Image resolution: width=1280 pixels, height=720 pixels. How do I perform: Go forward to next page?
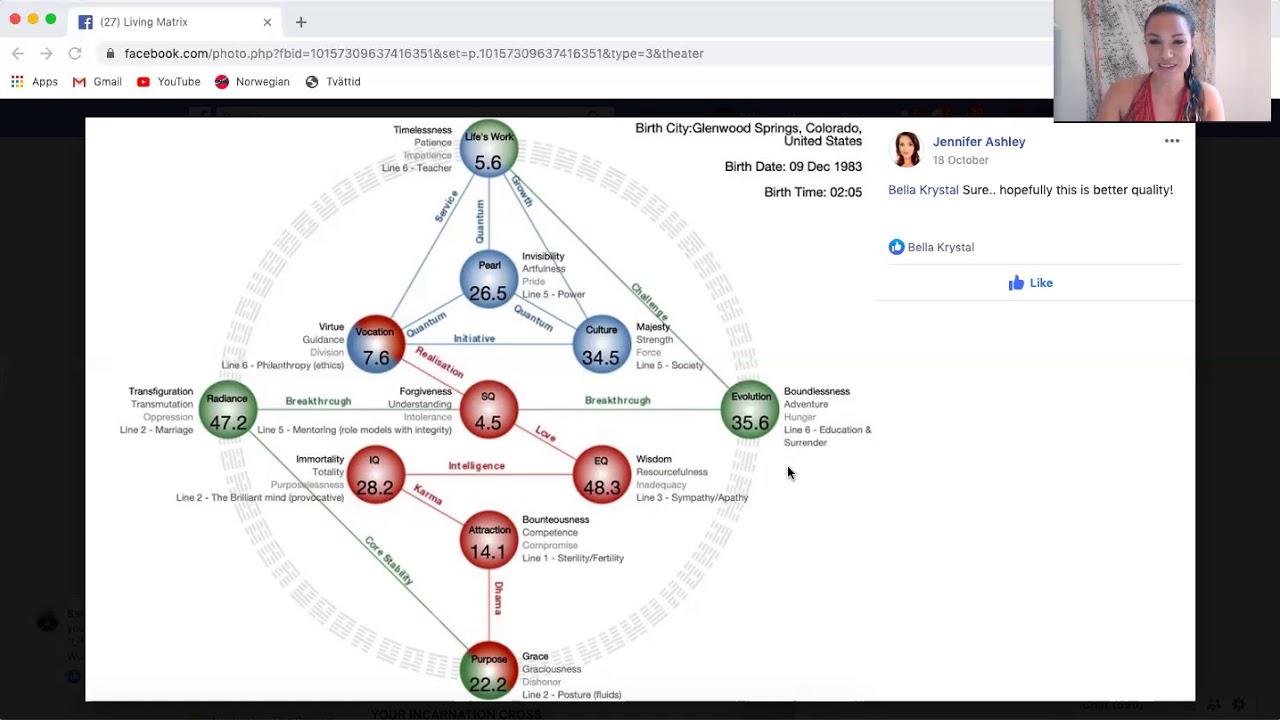click(46, 53)
